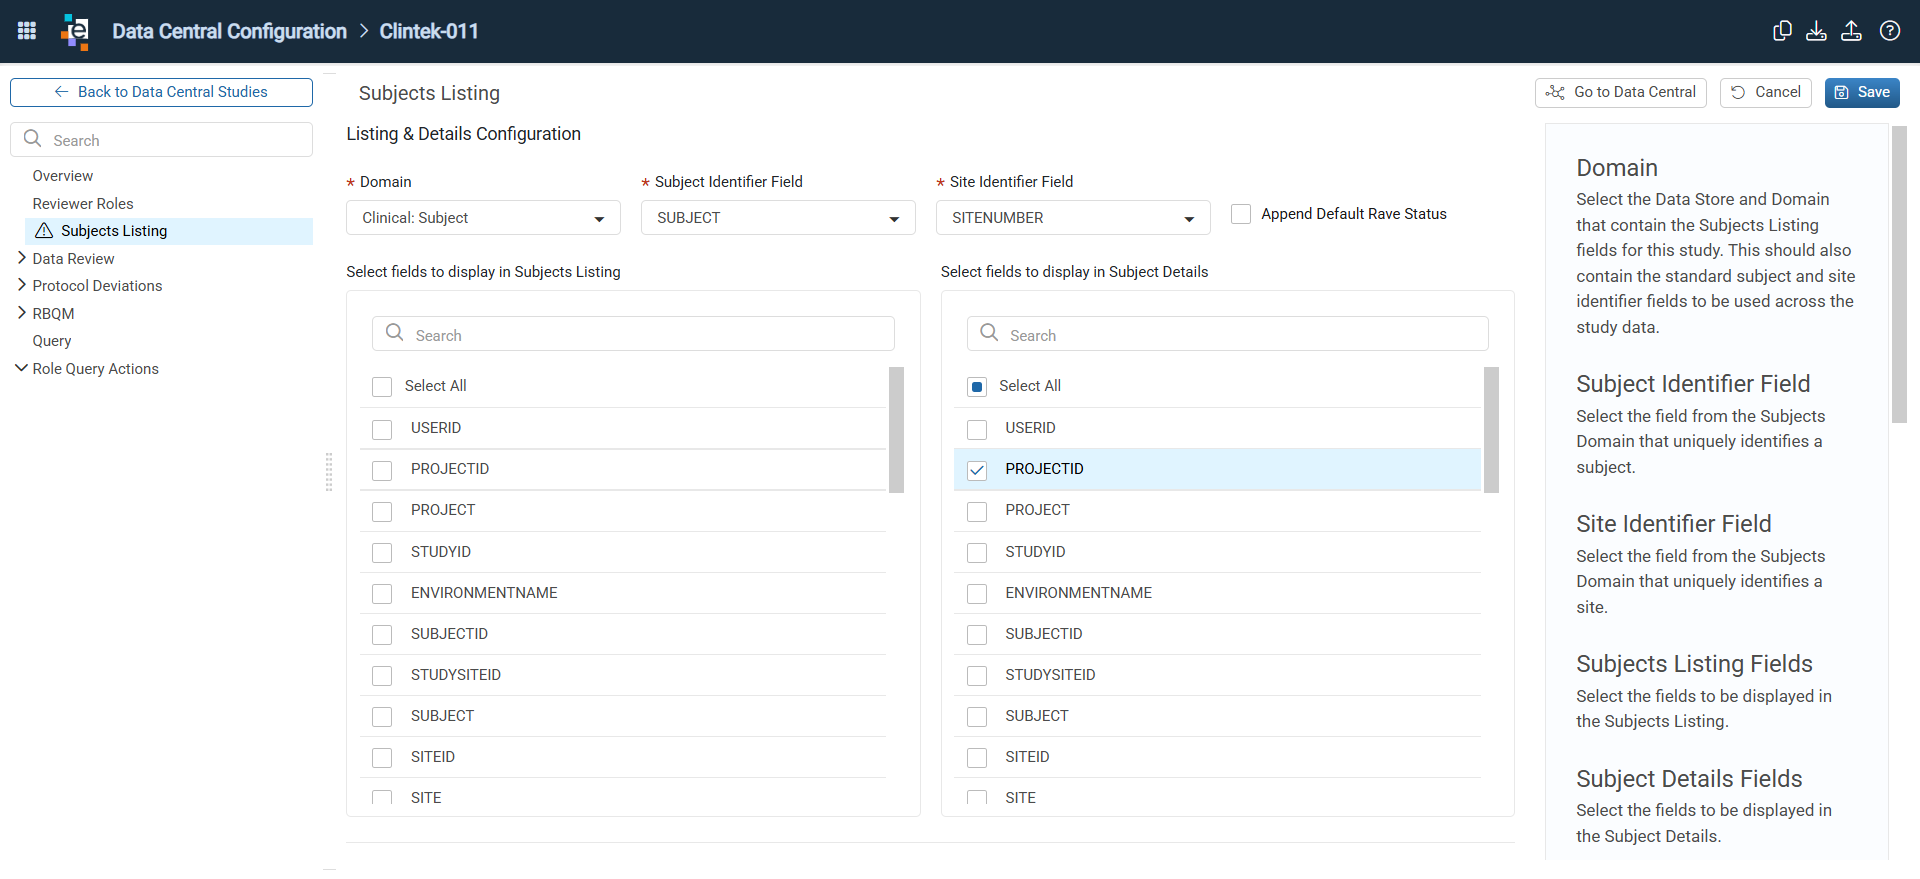1920x879 pixels.
Task: Check PROJECT in Subject Details list
Action: point(977,512)
